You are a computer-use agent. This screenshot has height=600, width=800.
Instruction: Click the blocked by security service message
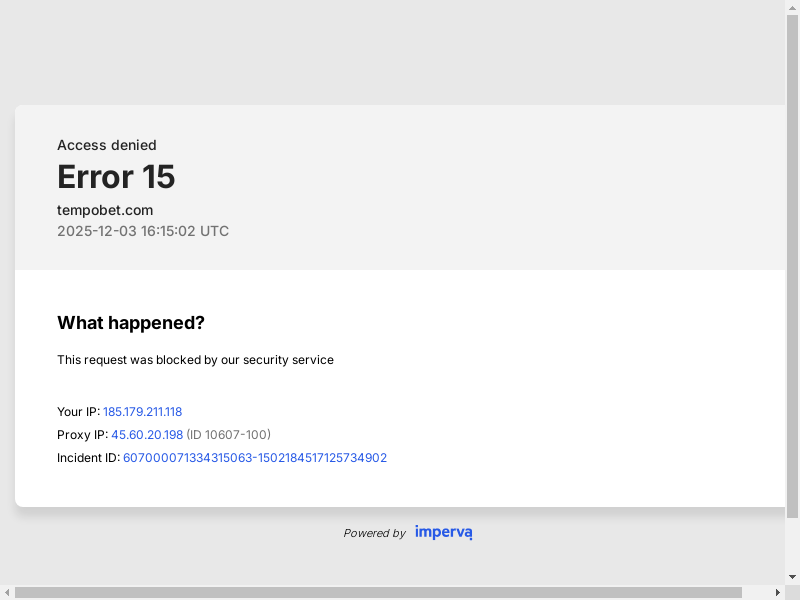coord(195,360)
